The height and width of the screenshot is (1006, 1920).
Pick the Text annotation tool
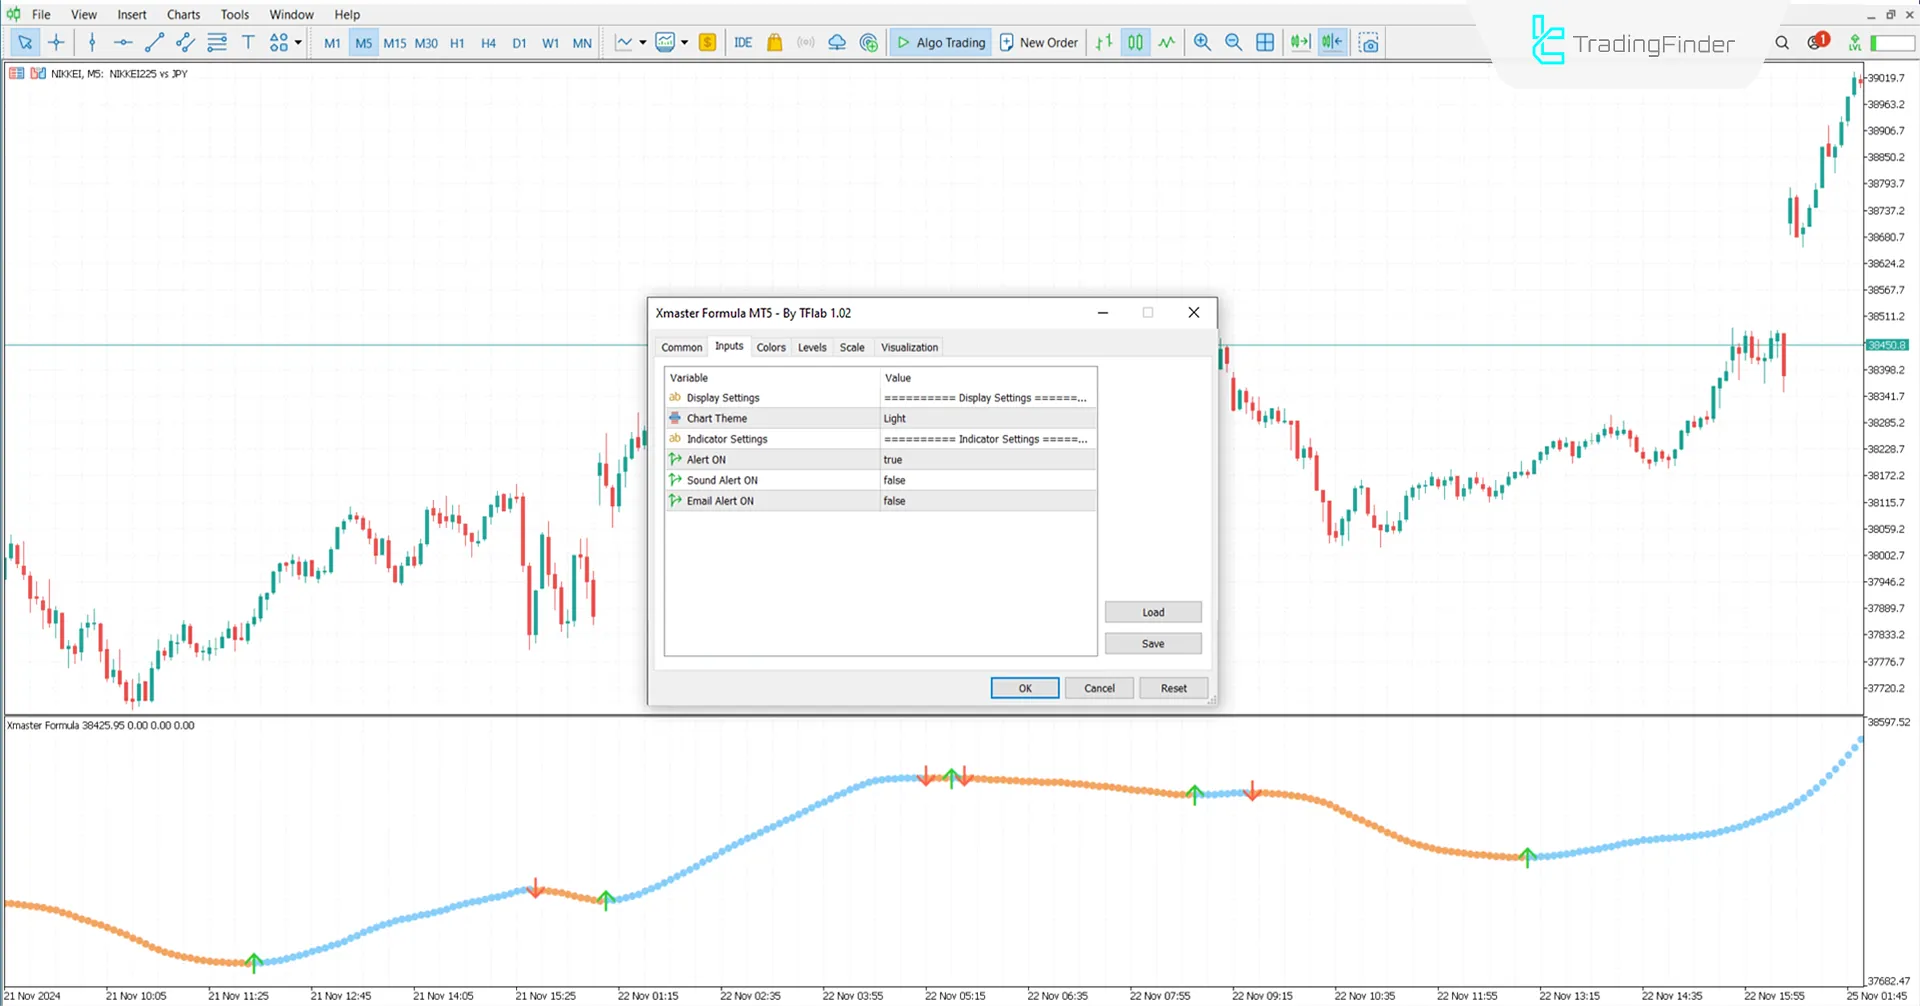tap(248, 42)
